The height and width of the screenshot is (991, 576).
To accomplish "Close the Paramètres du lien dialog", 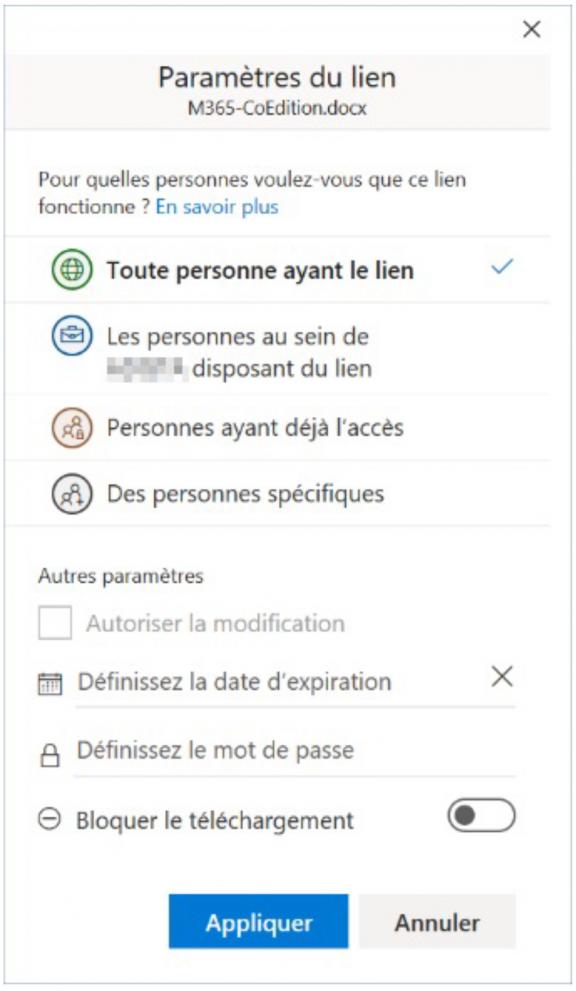I will point(532,29).
